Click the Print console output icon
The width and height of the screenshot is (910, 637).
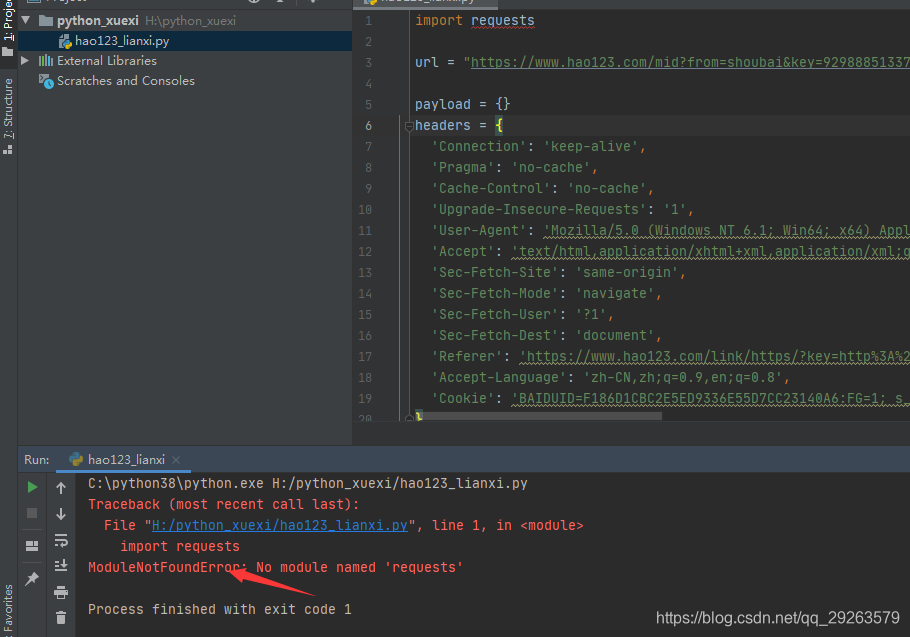coord(61,592)
